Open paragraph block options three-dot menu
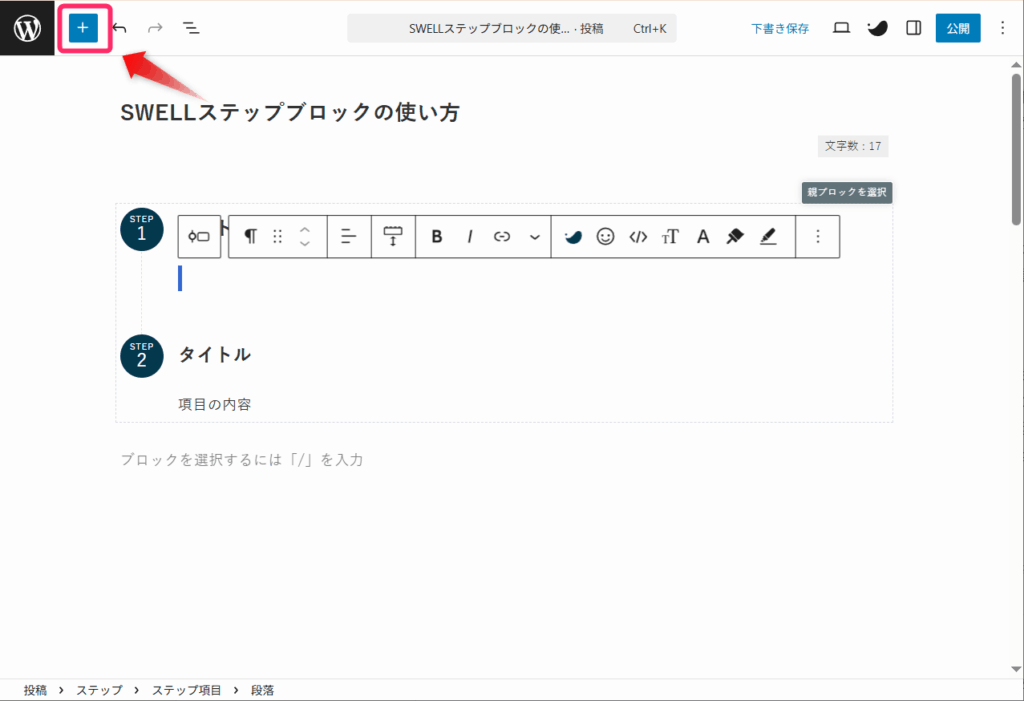The image size is (1024, 701). coord(817,237)
